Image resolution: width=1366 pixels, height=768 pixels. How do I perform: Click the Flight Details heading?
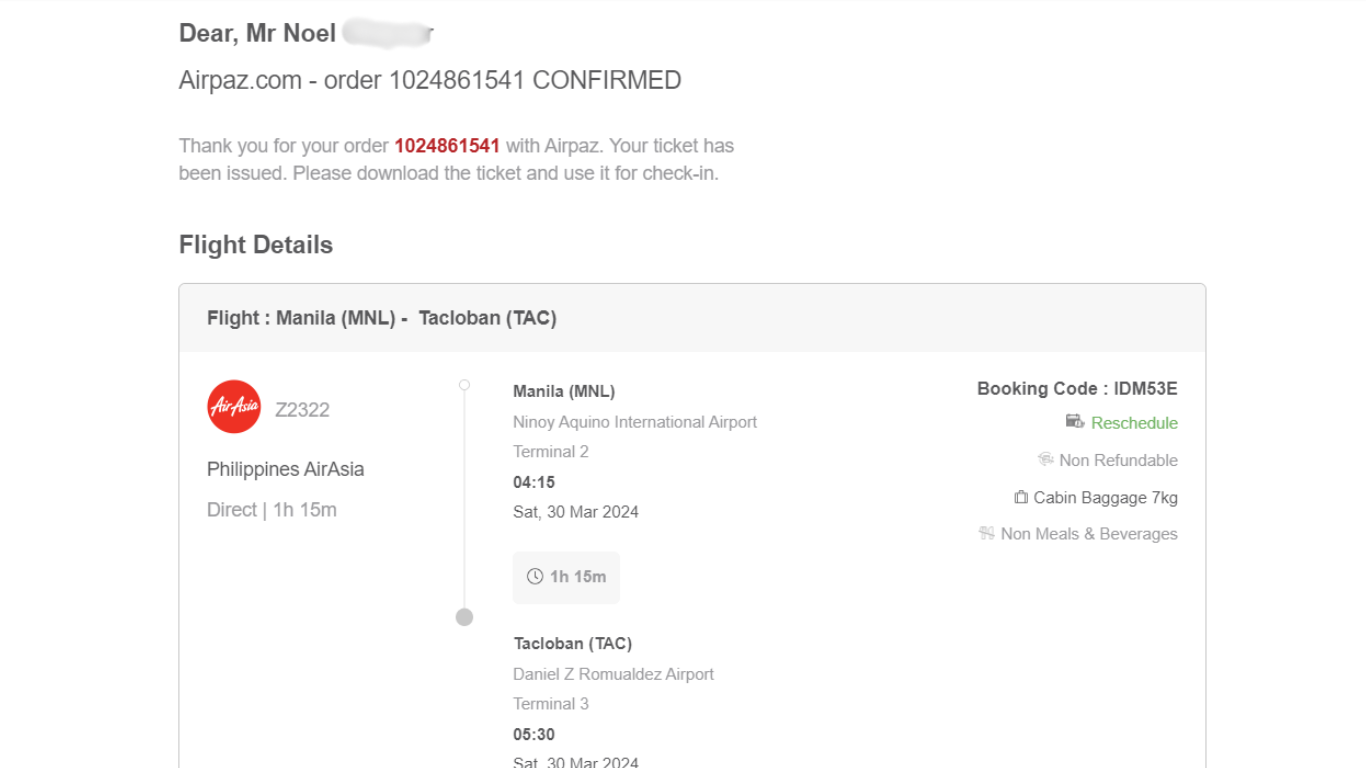click(256, 245)
